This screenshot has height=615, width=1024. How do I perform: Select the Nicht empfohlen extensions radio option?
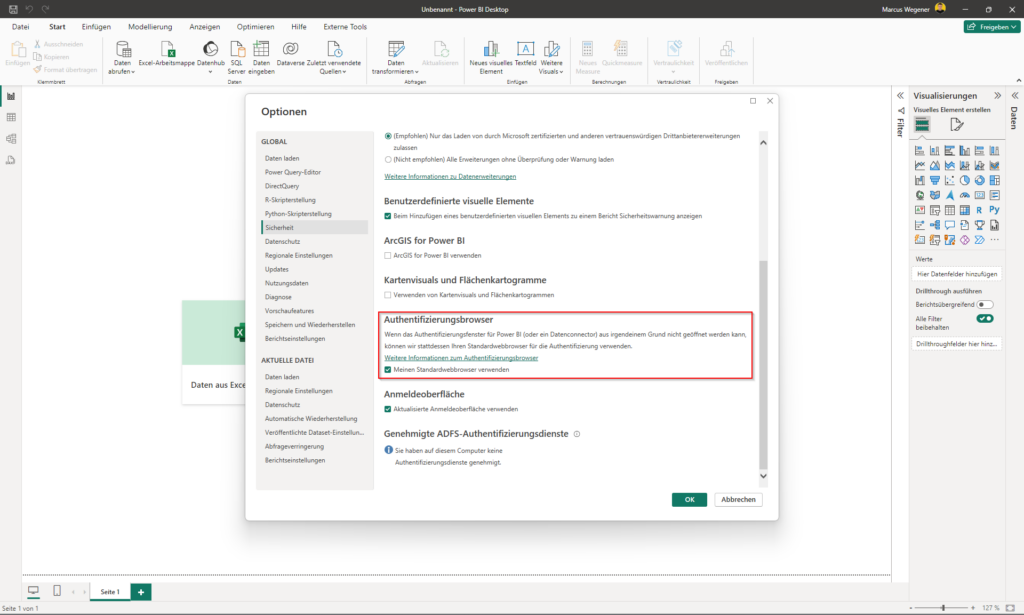pyautogui.click(x=389, y=159)
